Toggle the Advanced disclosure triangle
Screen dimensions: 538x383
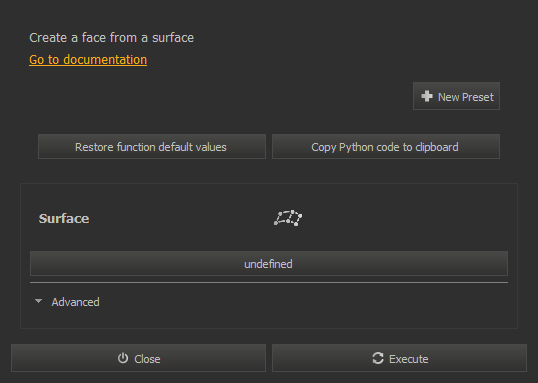tap(38, 301)
